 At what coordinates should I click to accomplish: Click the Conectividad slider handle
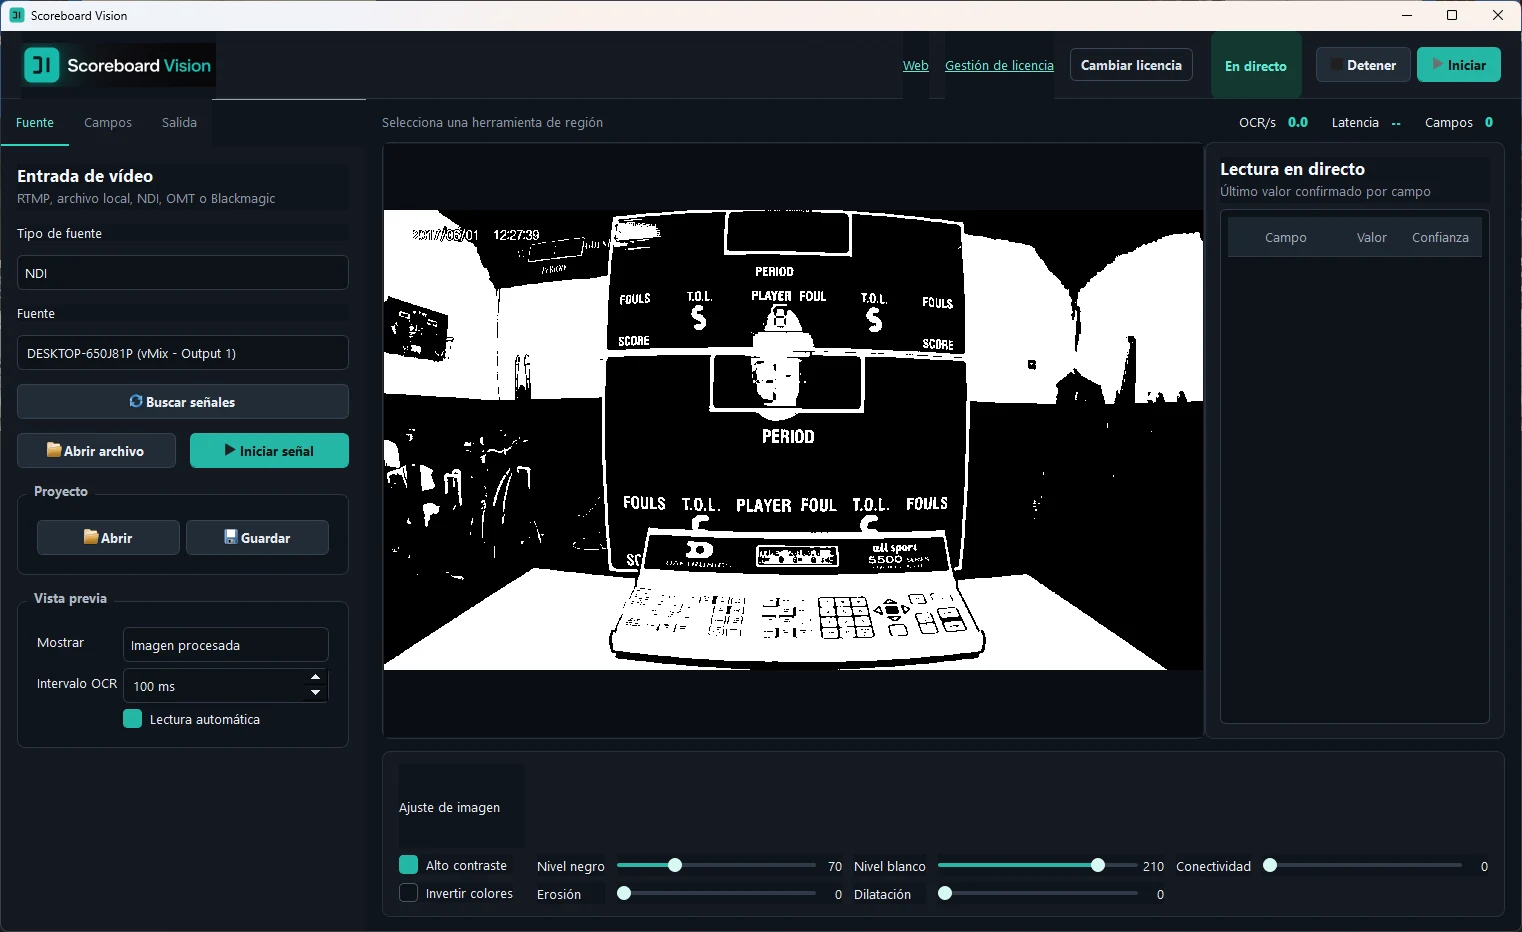1270,865
